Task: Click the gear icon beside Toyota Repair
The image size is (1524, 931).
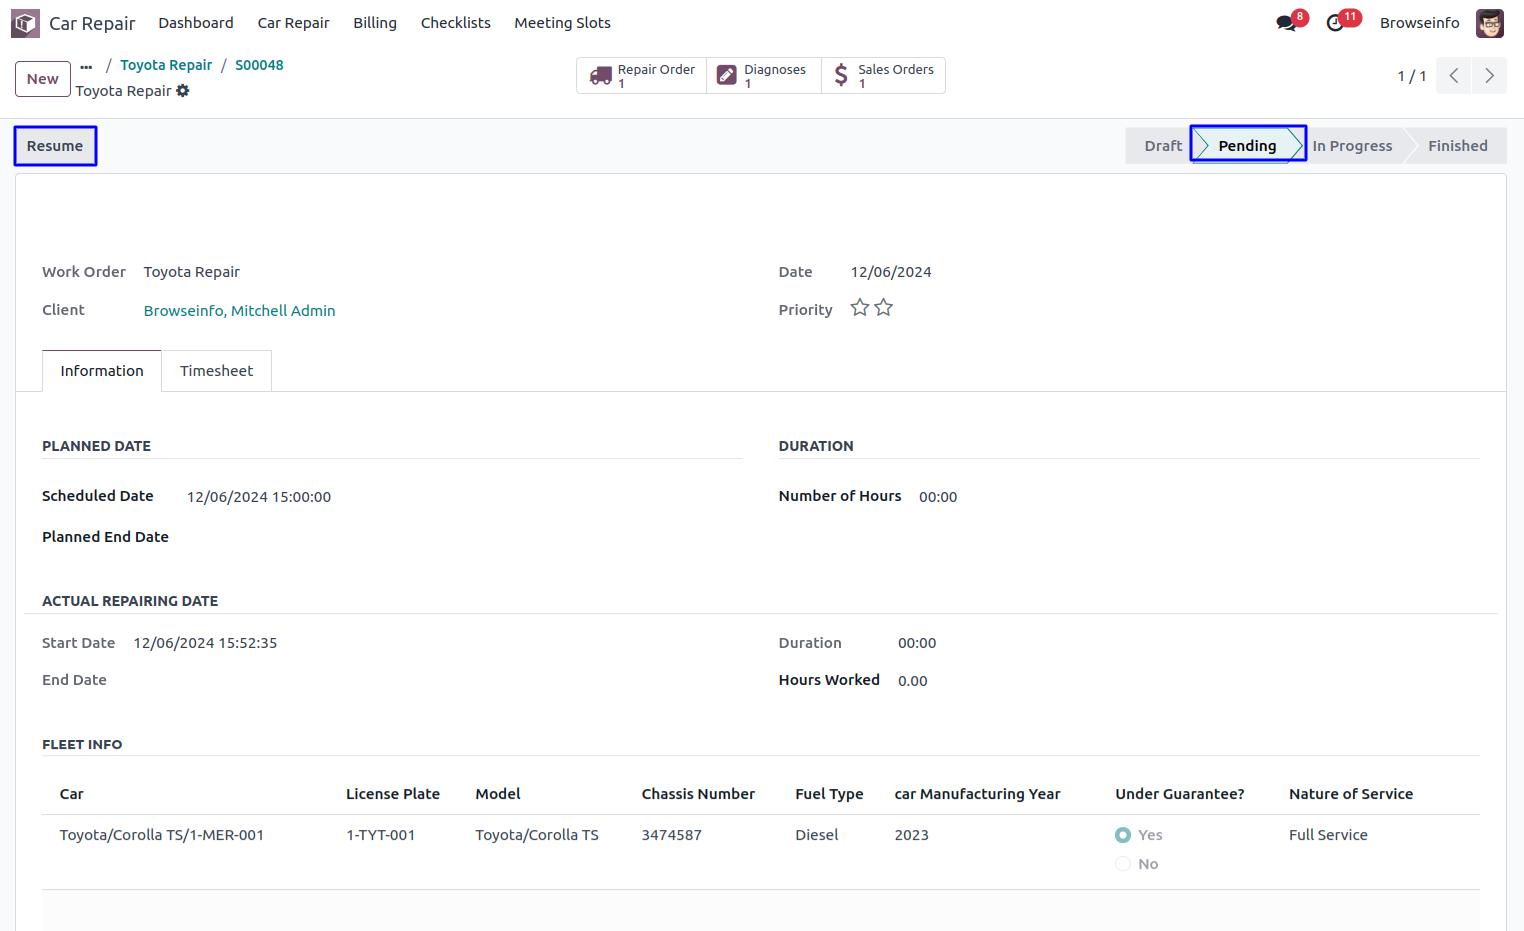Action: (183, 91)
